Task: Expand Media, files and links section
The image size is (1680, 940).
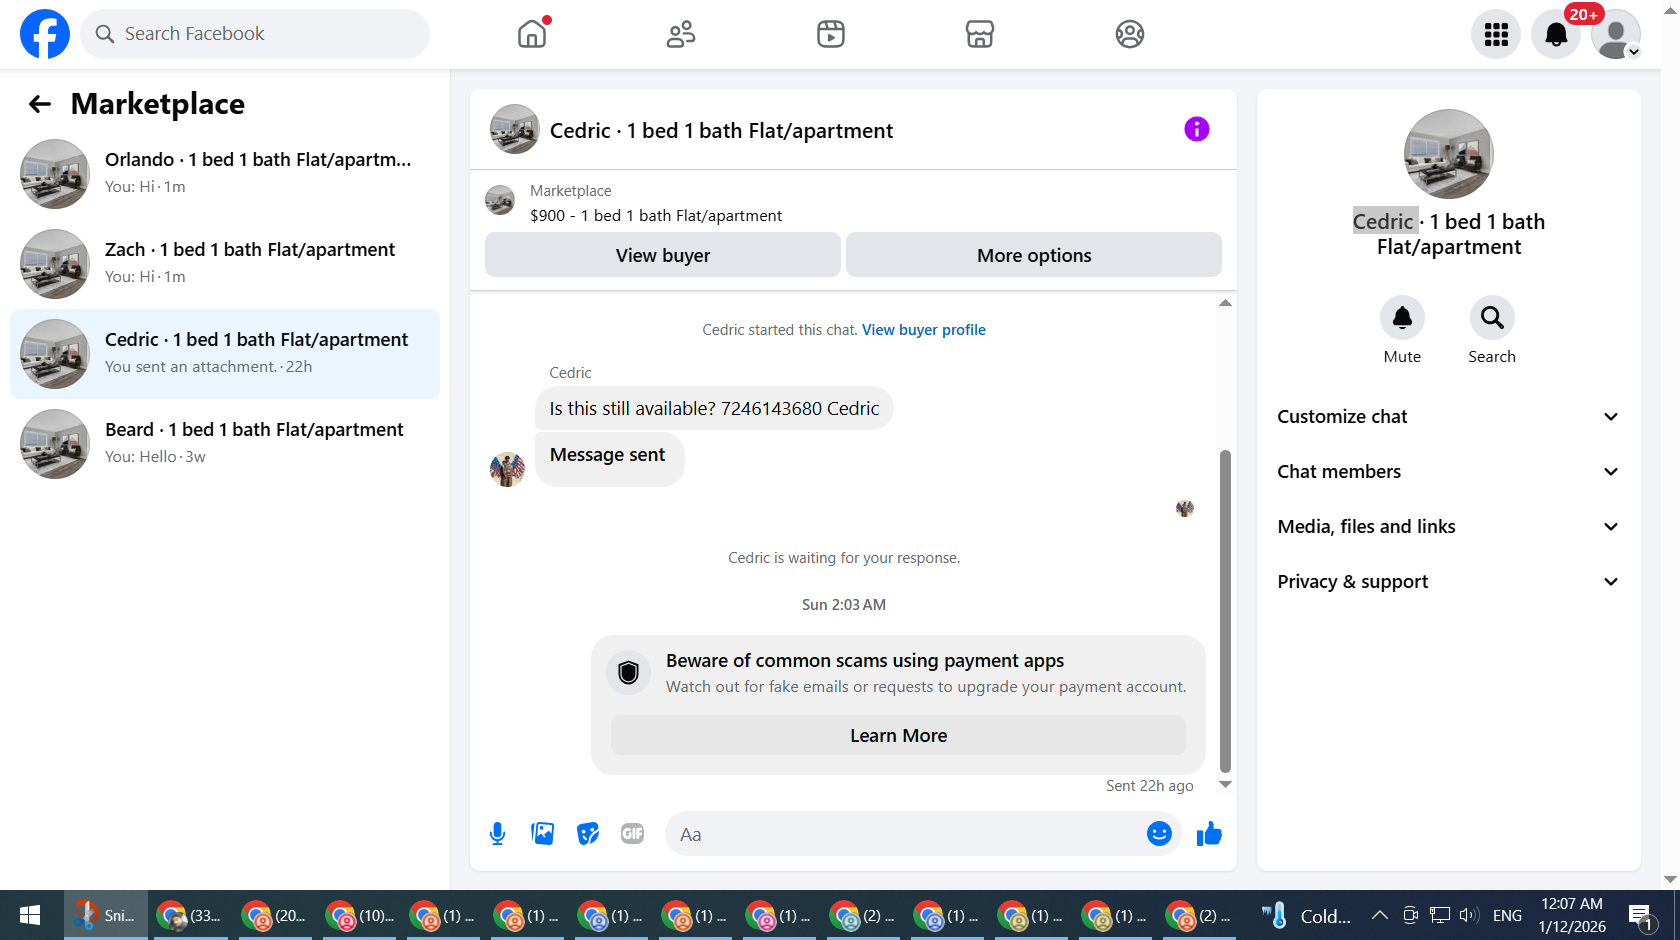Action: click(x=1449, y=527)
